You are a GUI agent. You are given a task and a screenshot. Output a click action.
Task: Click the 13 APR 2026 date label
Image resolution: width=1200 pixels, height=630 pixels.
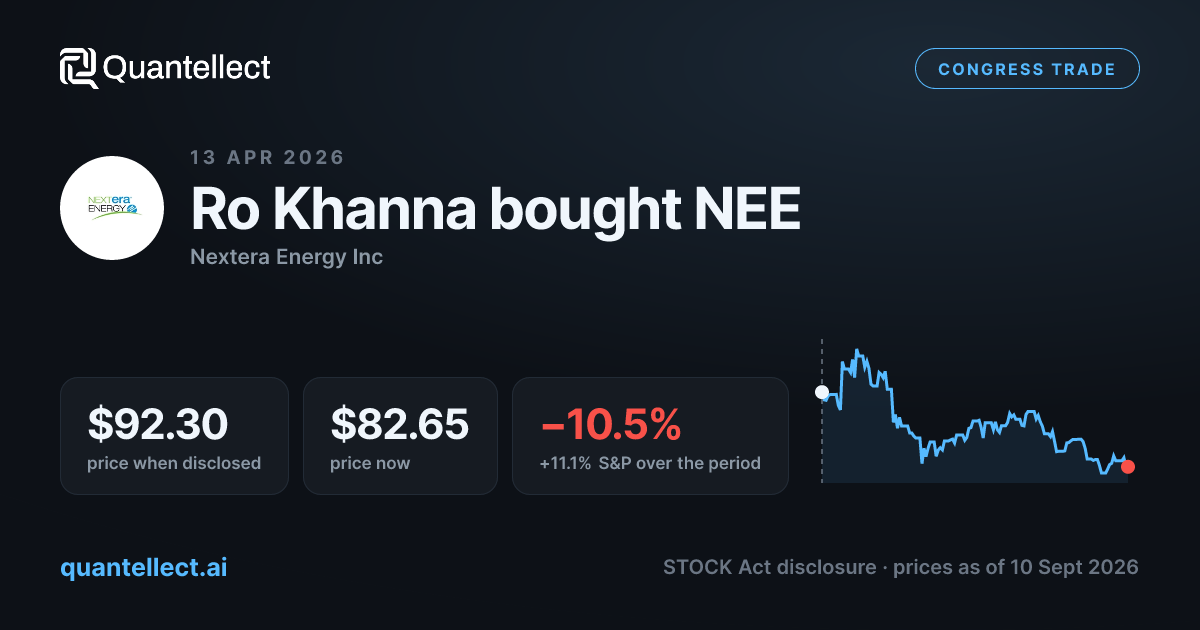point(267,157)
